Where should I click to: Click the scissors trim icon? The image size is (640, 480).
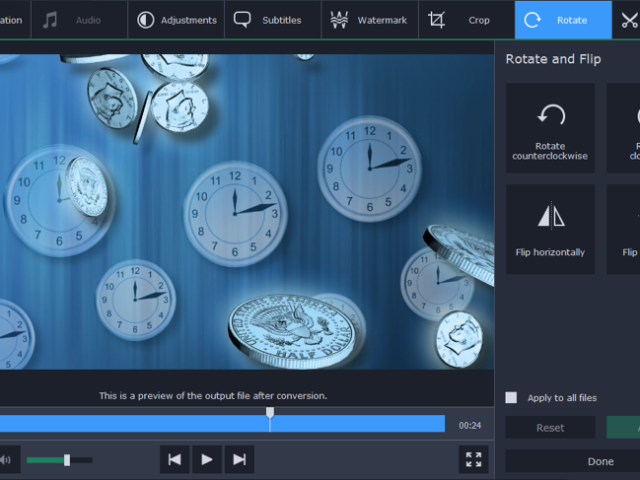tap(630, 20)
